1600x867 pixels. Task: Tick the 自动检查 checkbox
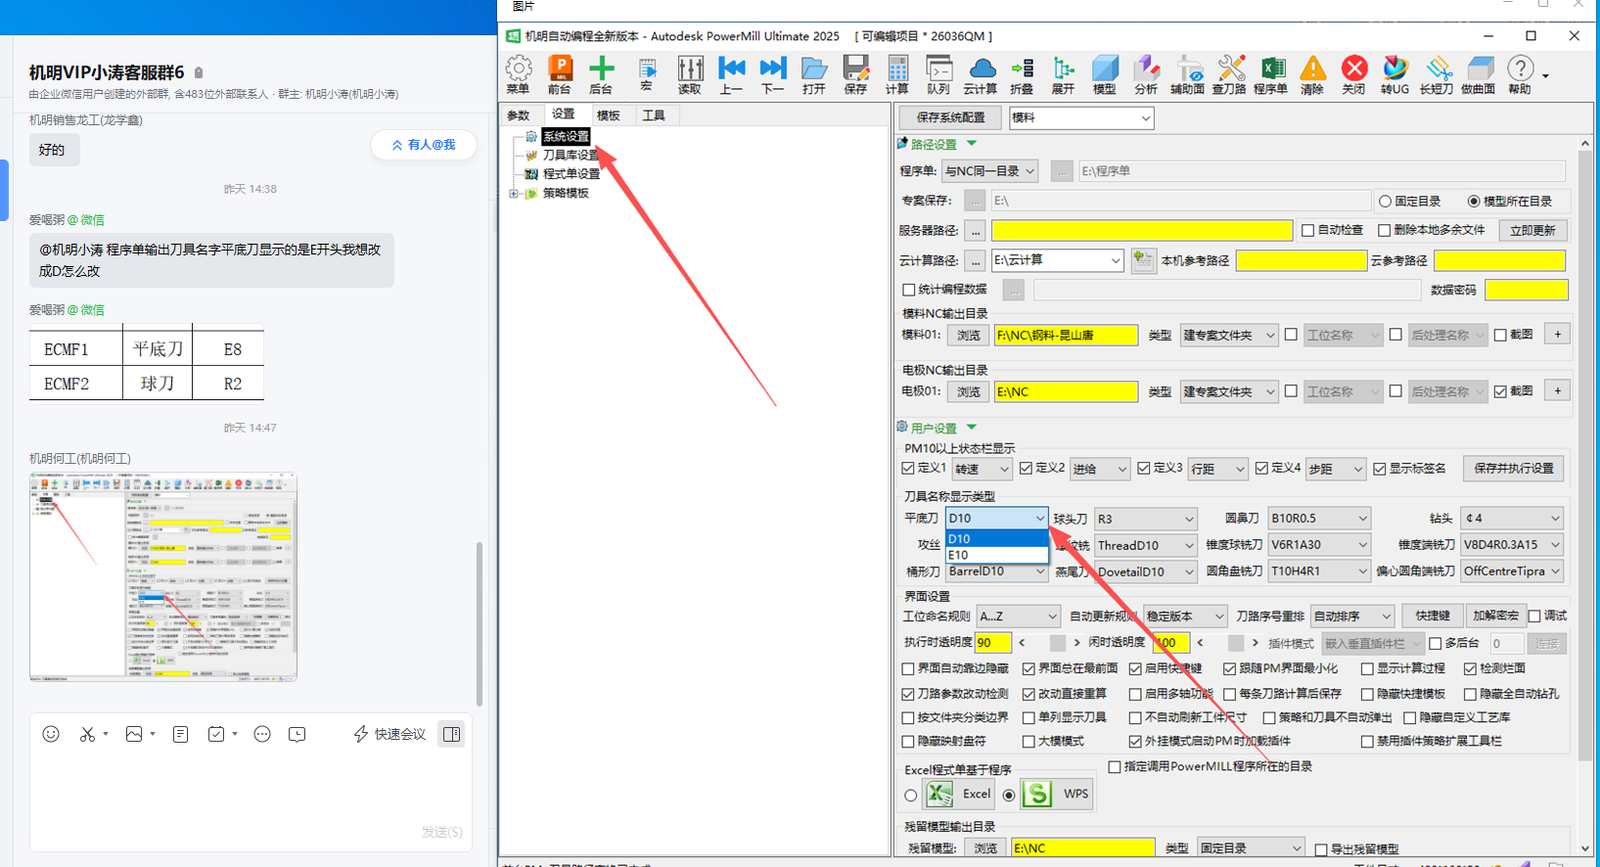click(1308, 230)
